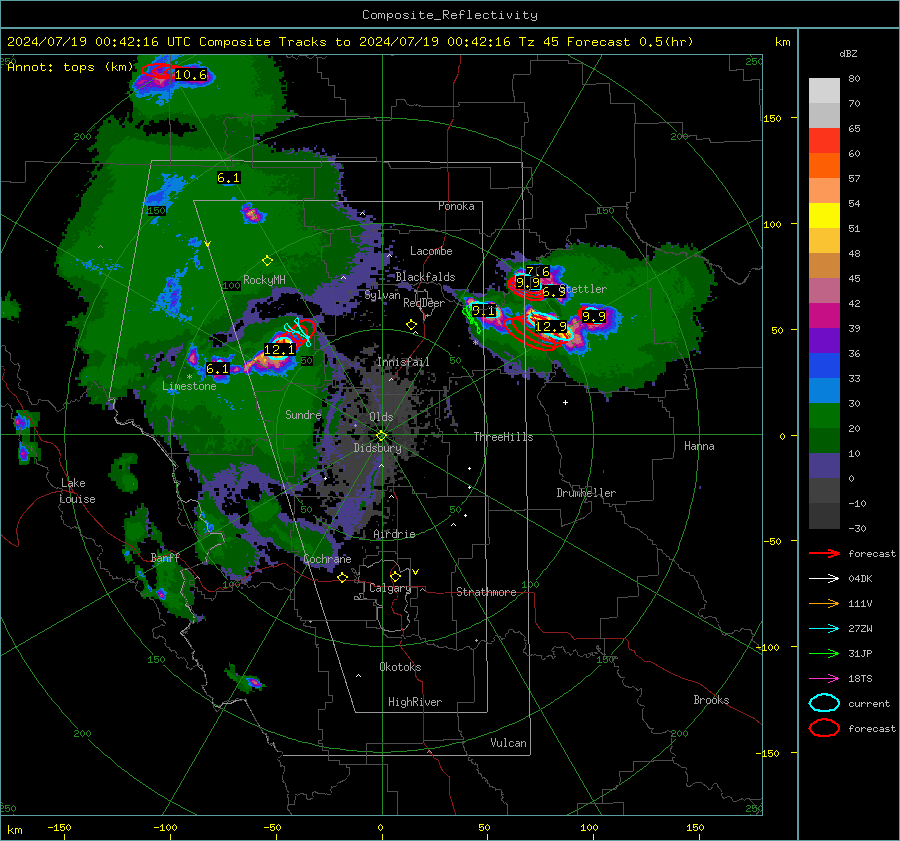Screen dimensions: 900x841
Task: Click the Drumheller town label
Action: coord(586,493)
